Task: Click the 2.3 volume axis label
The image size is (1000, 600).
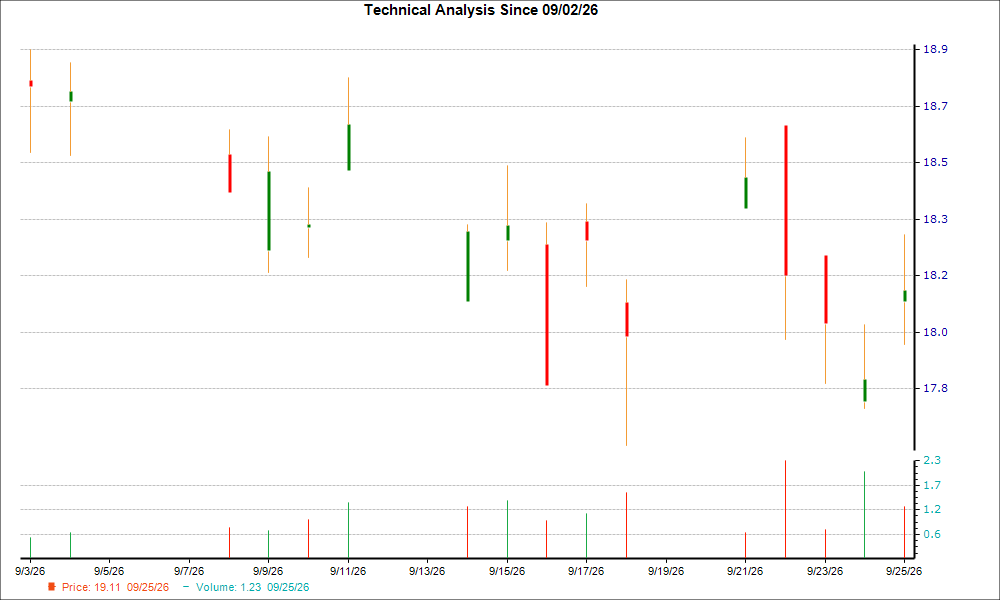Action: (x=932, y=460)
